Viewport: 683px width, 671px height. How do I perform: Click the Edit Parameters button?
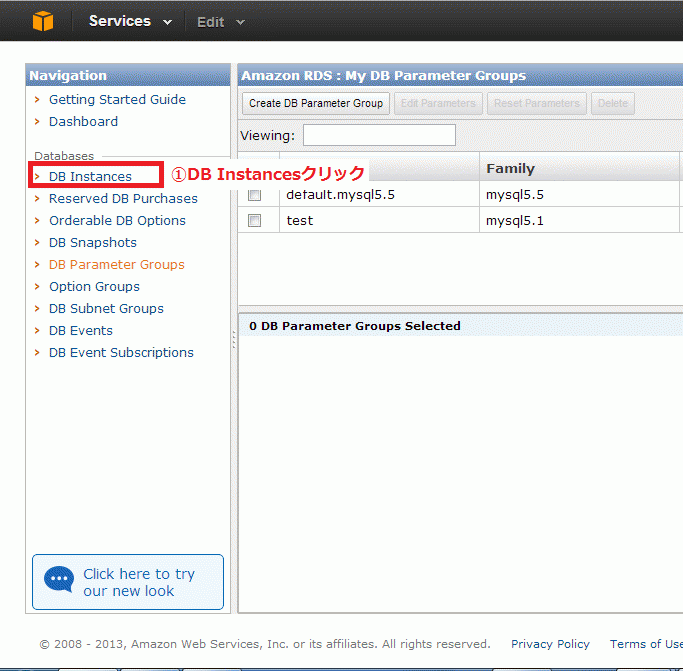(438, 103)
